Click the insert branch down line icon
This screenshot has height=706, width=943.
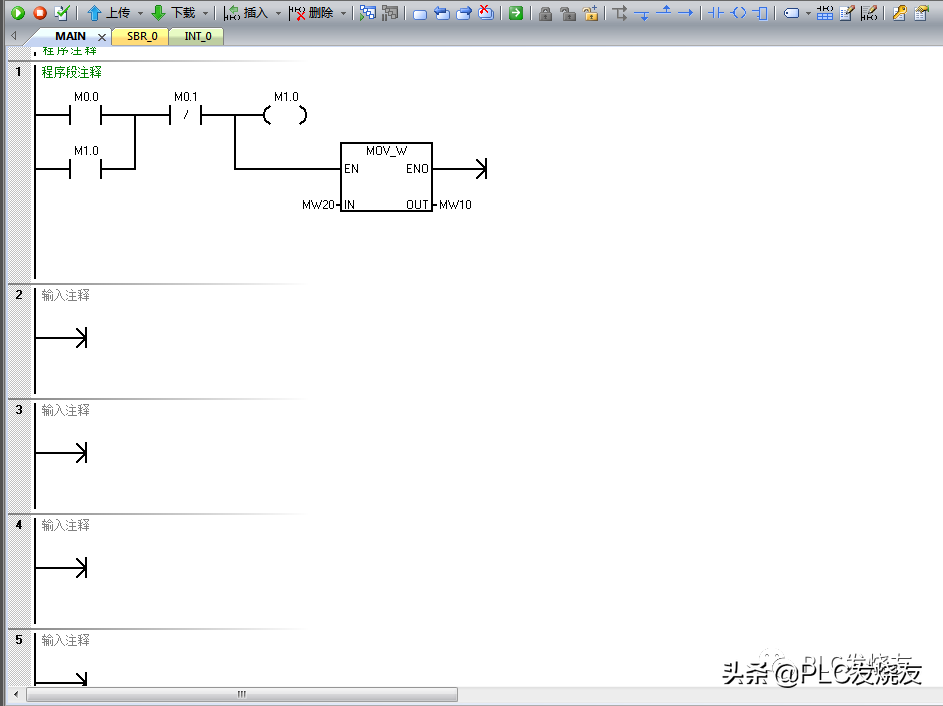click(642, 13)
